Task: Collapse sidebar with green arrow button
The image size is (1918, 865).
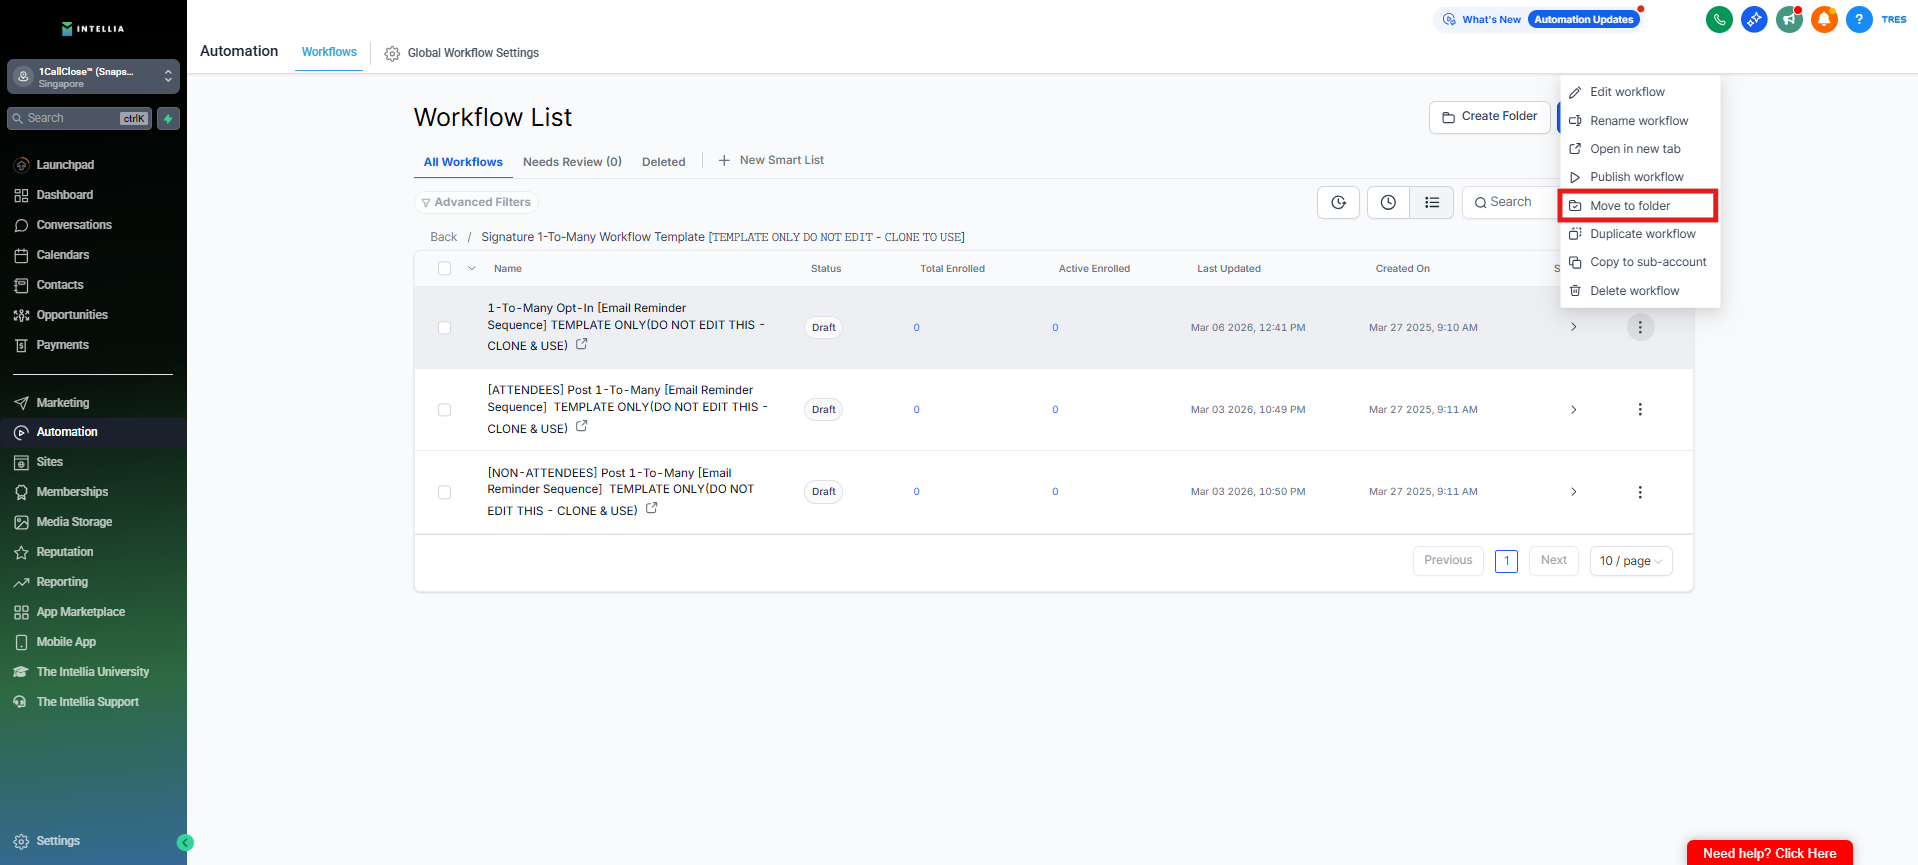Action: click(185, 843)
